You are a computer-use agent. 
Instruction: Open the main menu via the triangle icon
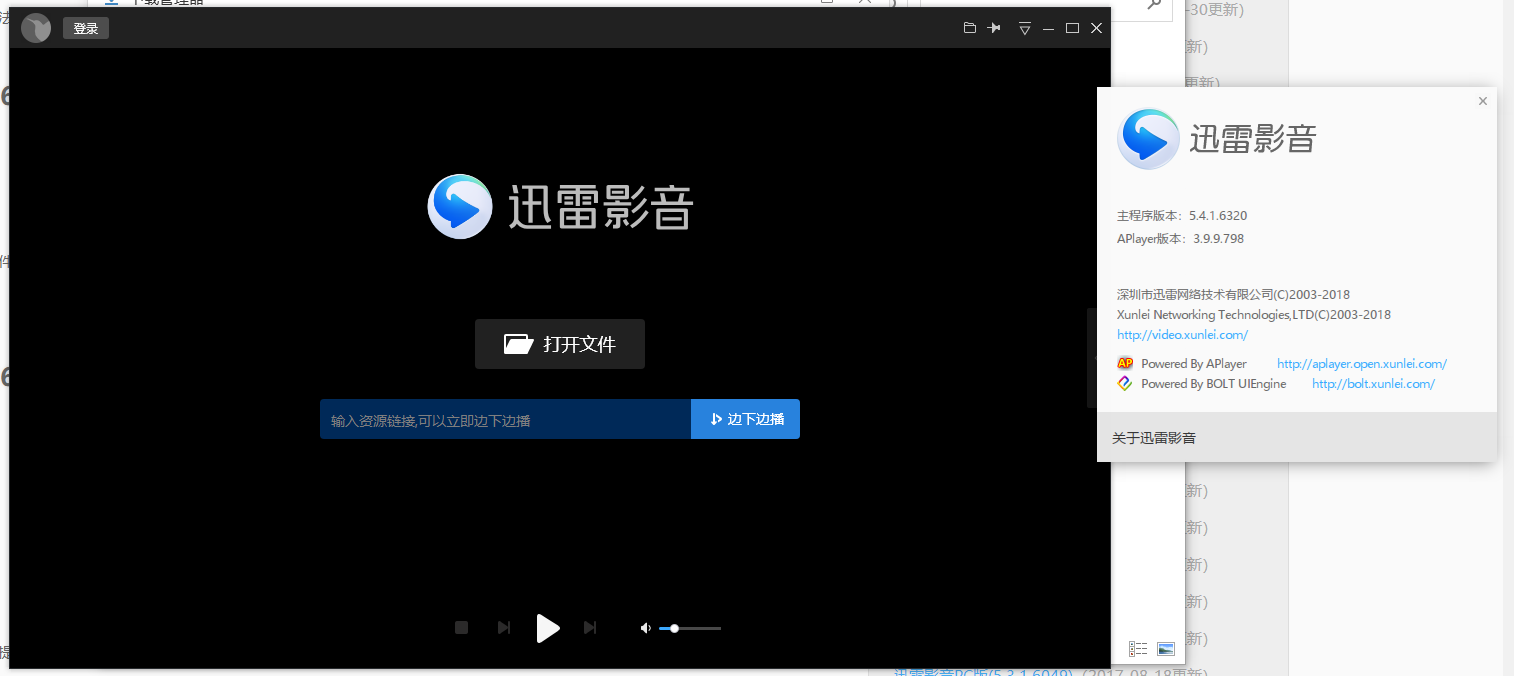(x=1024, y=28)
